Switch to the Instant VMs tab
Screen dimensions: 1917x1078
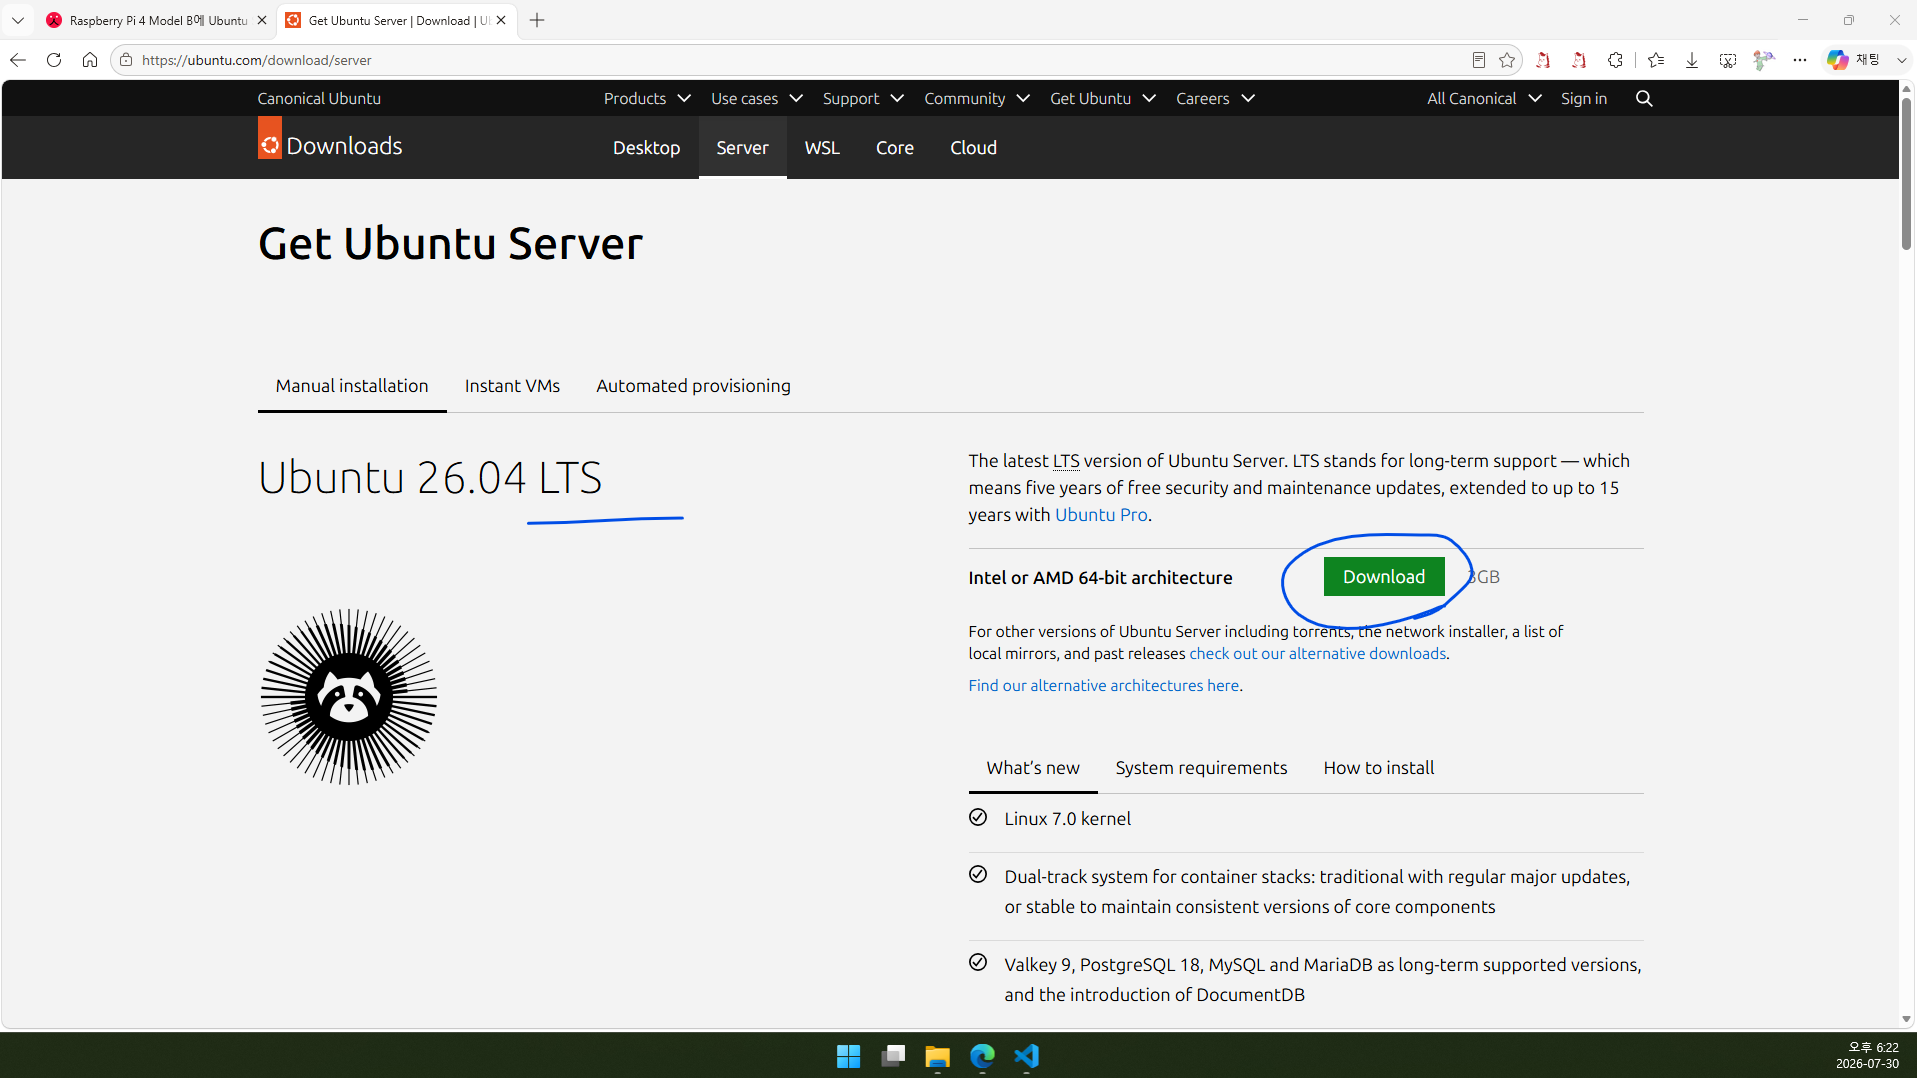pyautogui.click(x=512, y=386)
